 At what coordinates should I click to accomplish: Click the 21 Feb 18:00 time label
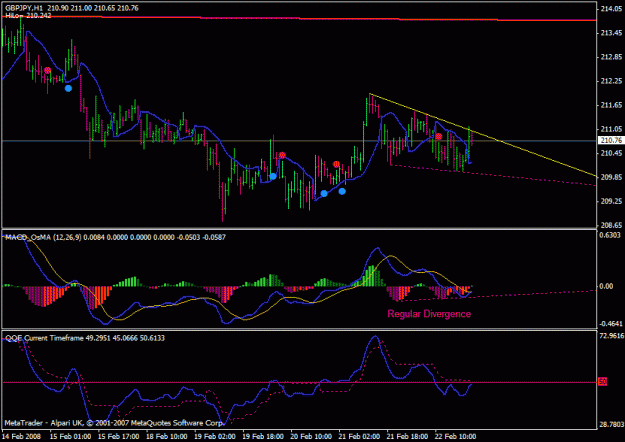tap(408, 436)
